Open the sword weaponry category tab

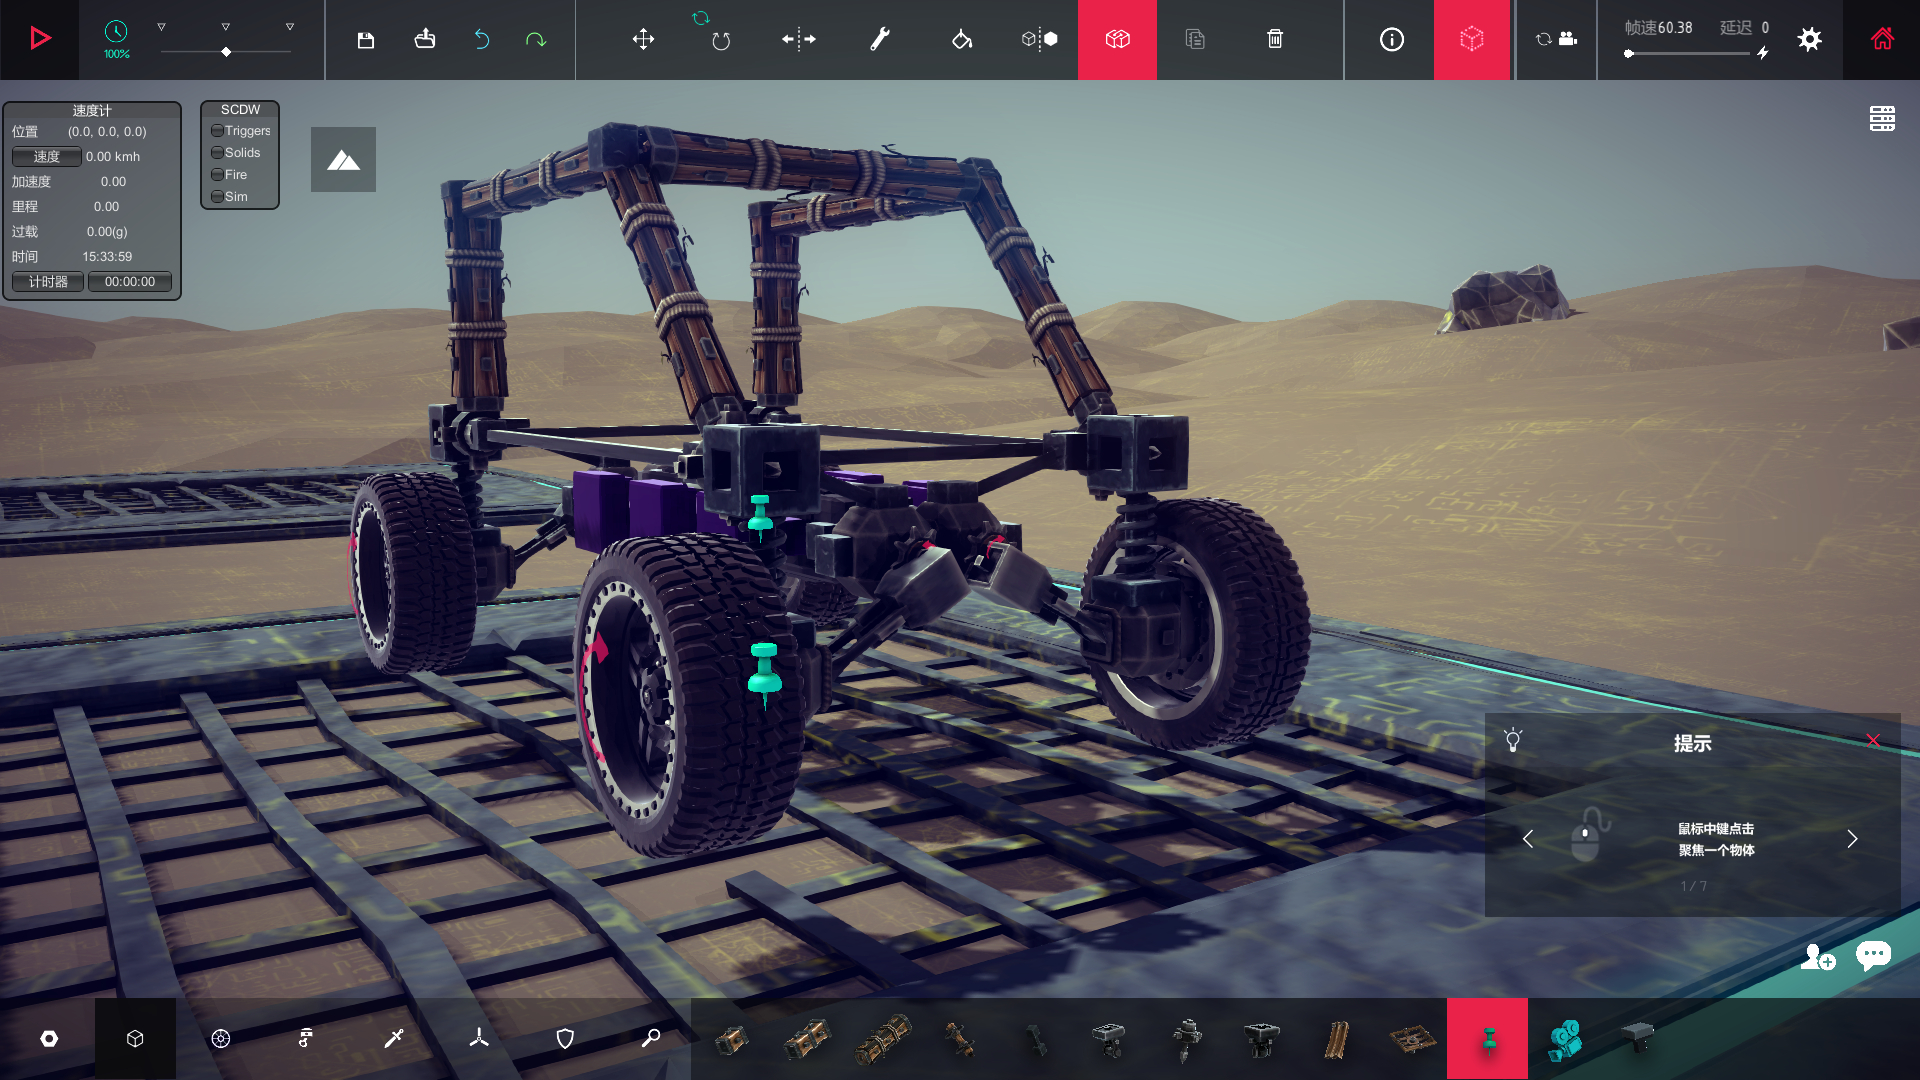[x=394, y=1039]
